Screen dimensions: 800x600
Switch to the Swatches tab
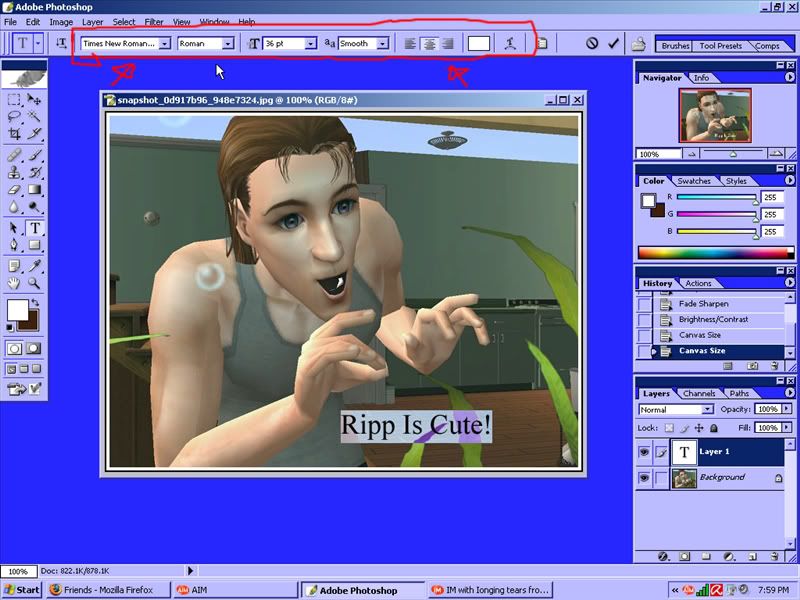[x=693, y=181]
